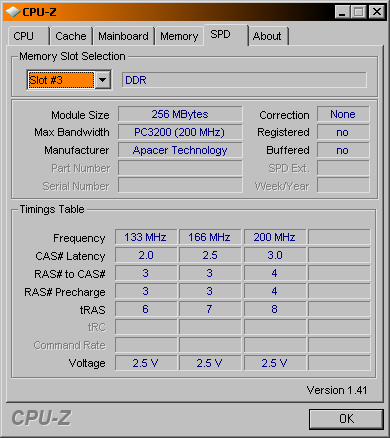The height and width of the screenshot is (438, 390).
Task: Click the Buffered value no
Action: click(x=343, y=150)
